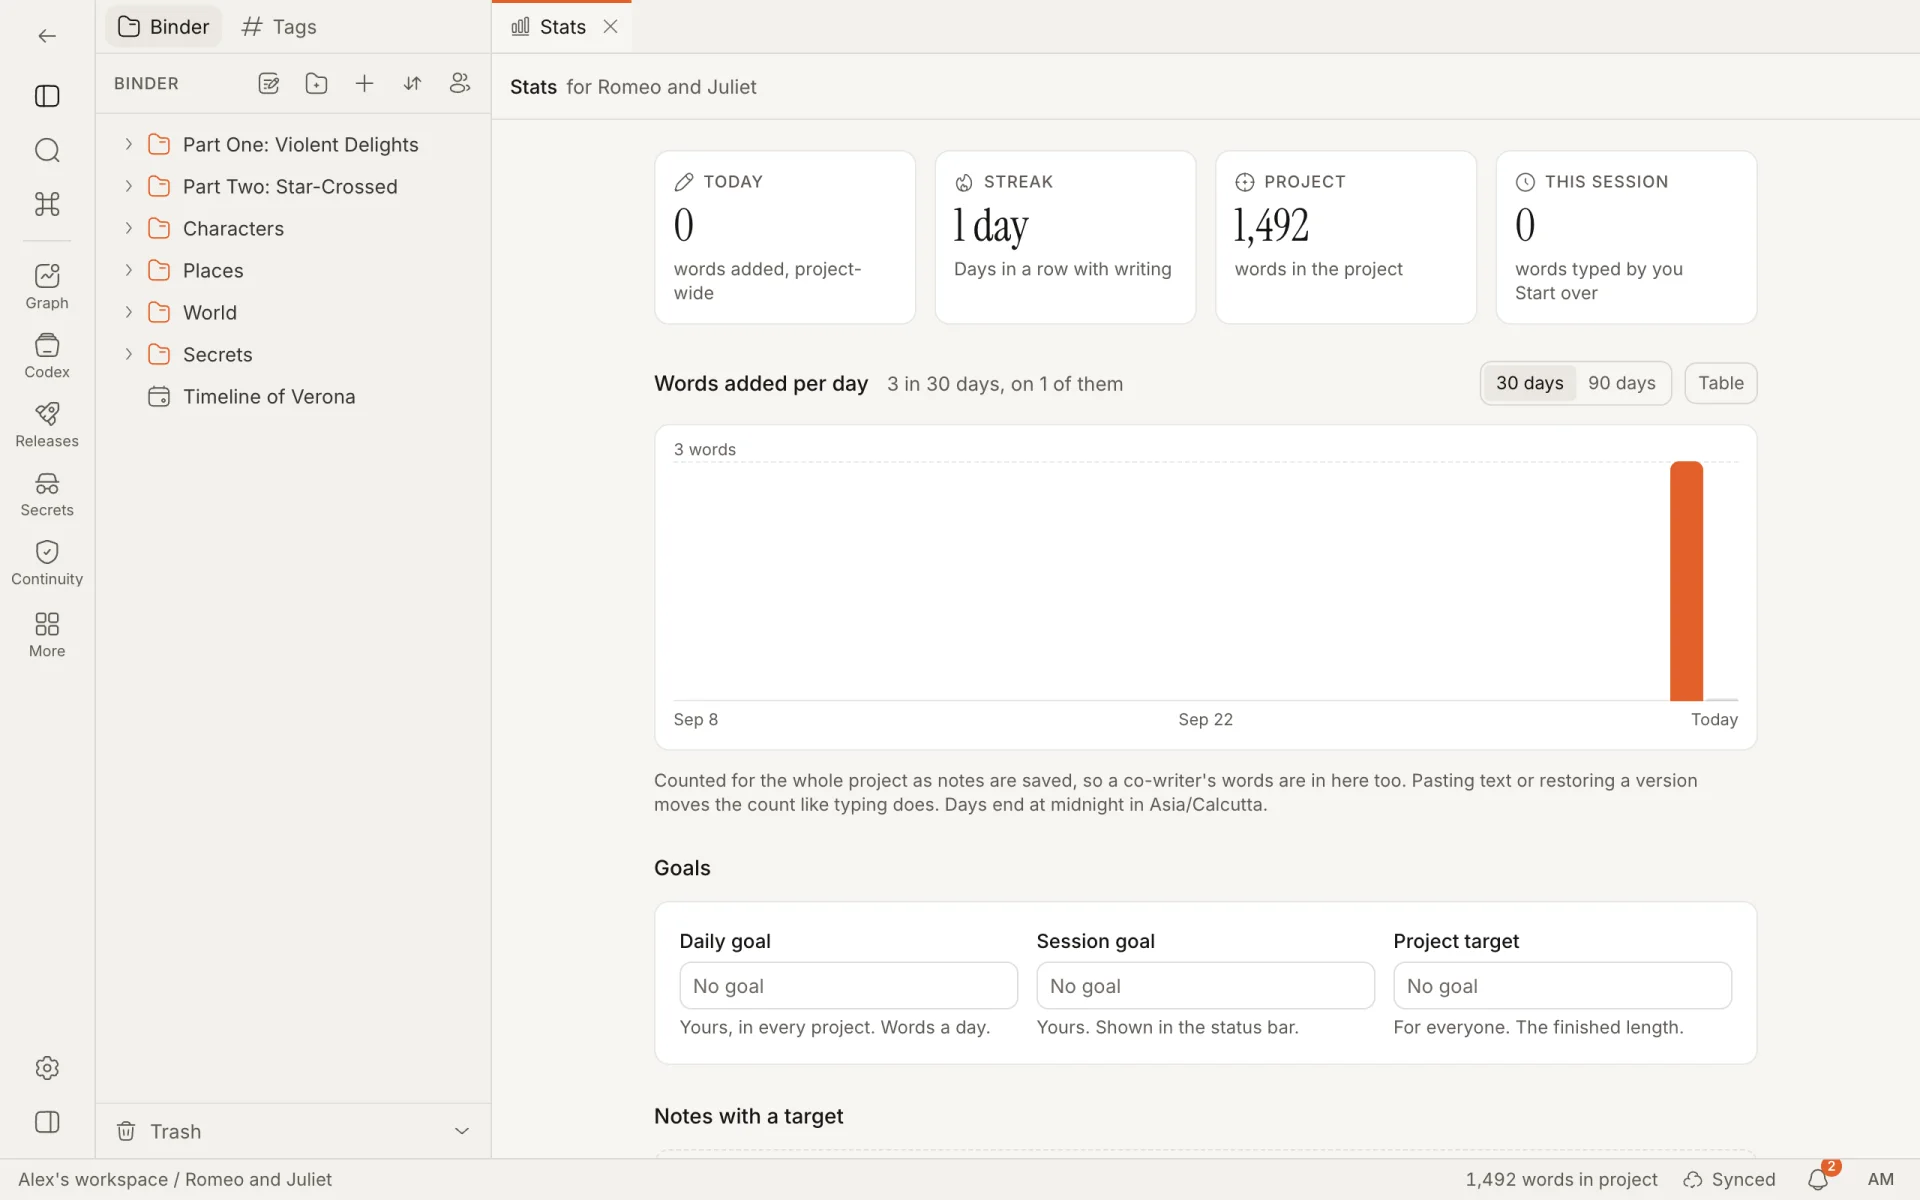1920x1200 pixels.
Task: Open the Secrets sidebar section
Action: click(47, 494)
